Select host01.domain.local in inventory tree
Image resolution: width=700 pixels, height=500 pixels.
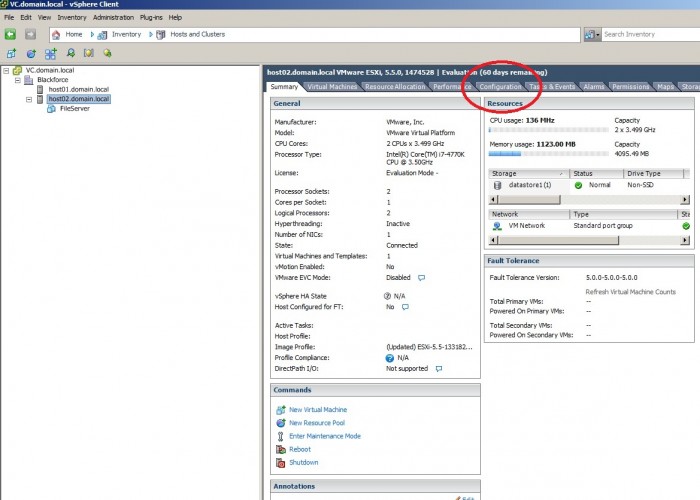[x=79, y=89]
